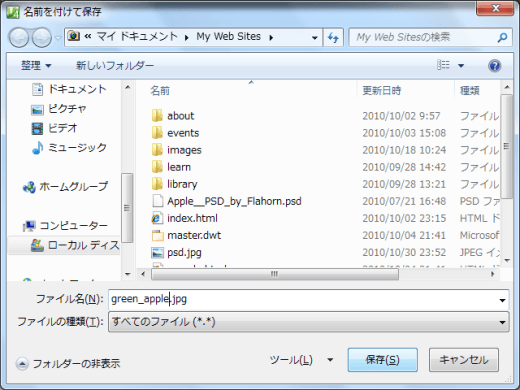520x390 pixels.
Task: Collapse folders with フォルダーの非表示 arrow
Action: pyautogui.click(x=22, y=363)
